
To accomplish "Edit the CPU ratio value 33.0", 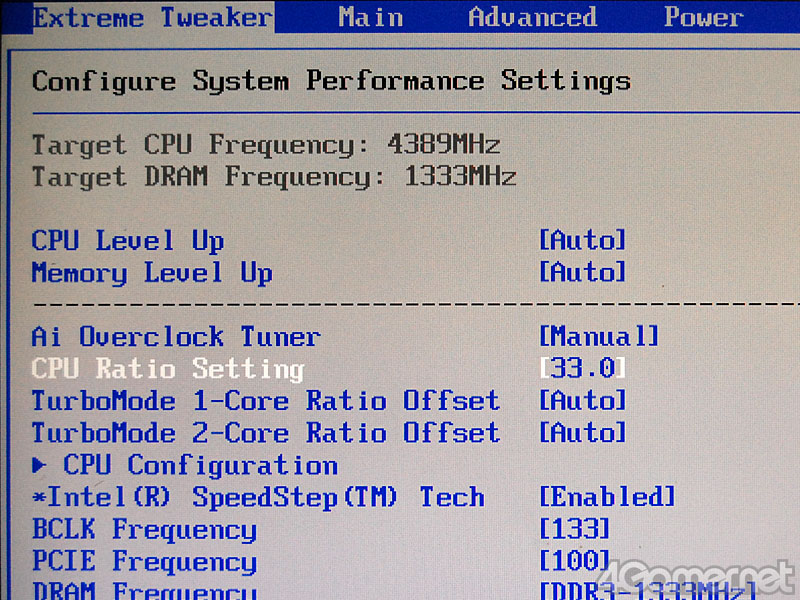I will pos(583,368).
